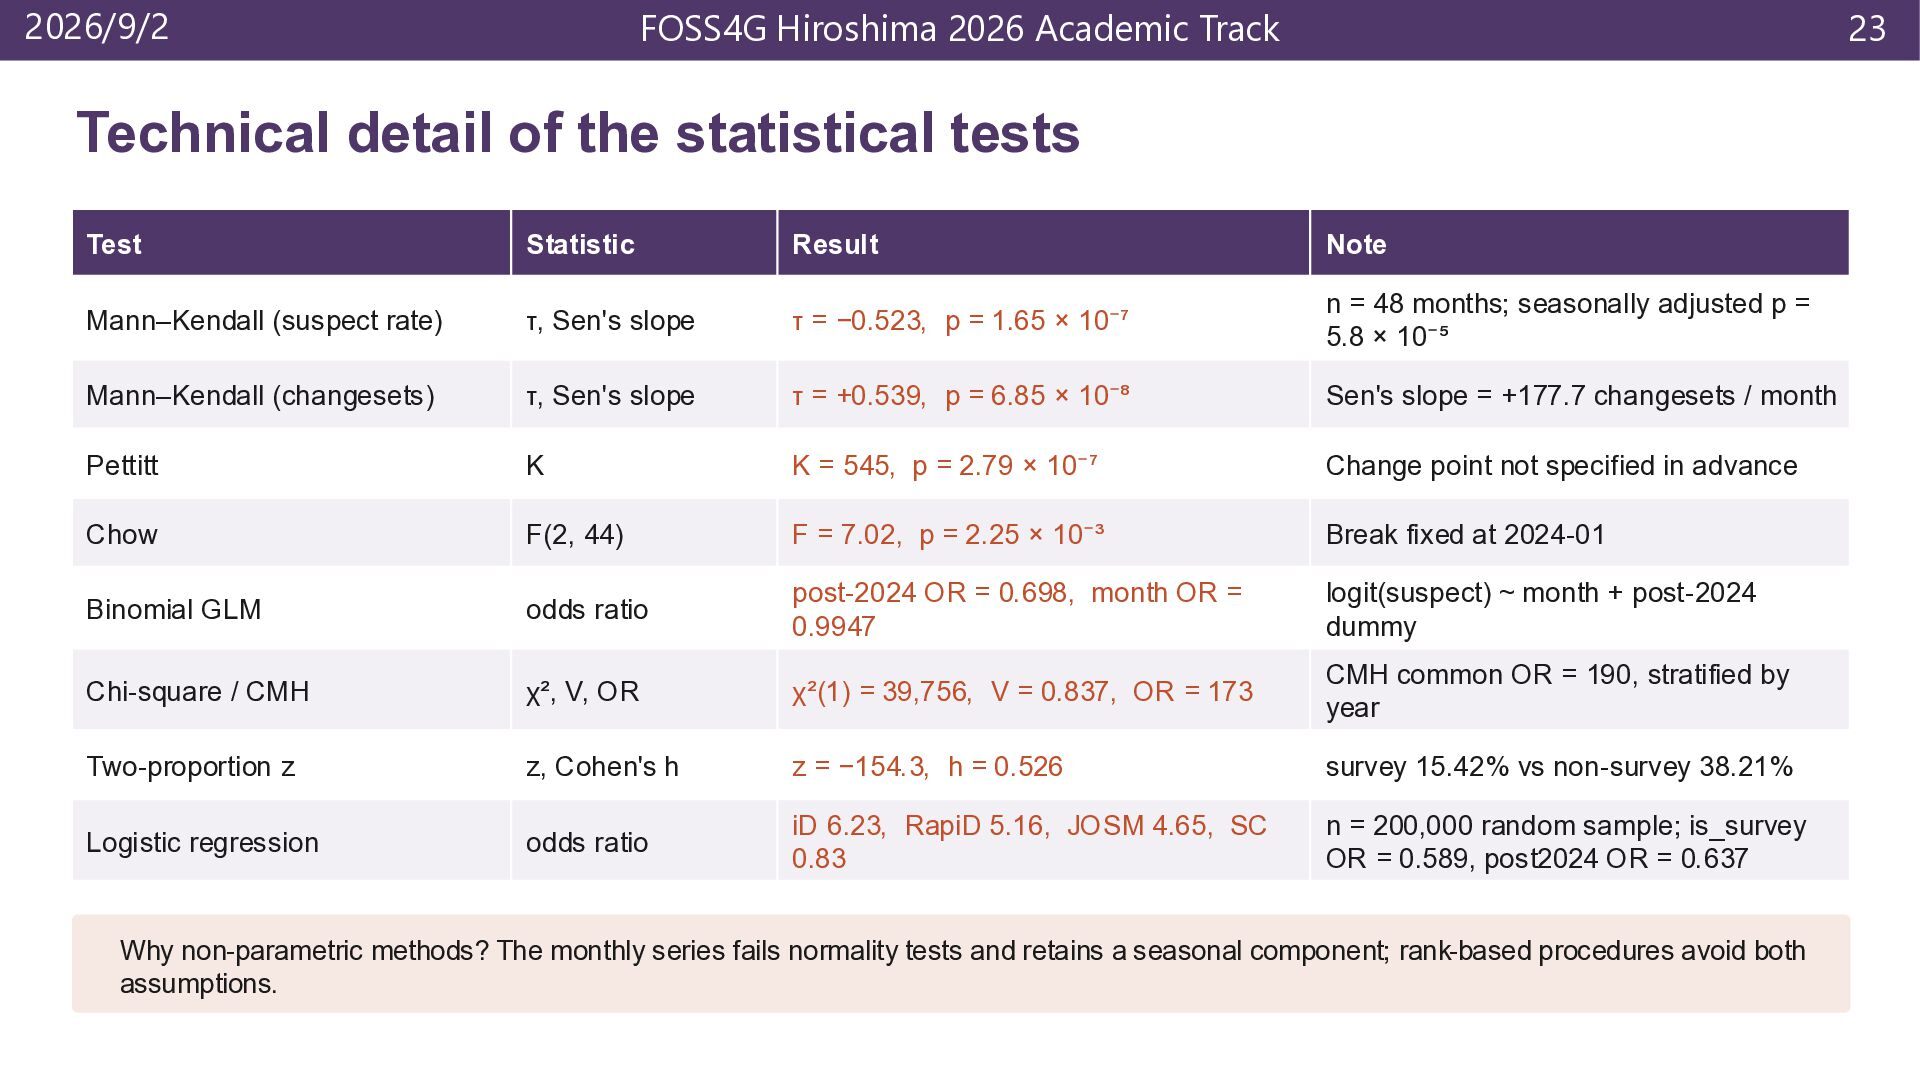Click the note 'Break fixed at 2024-01'
Screen dimensions: 1920x1080
[x=1465, y=534]
